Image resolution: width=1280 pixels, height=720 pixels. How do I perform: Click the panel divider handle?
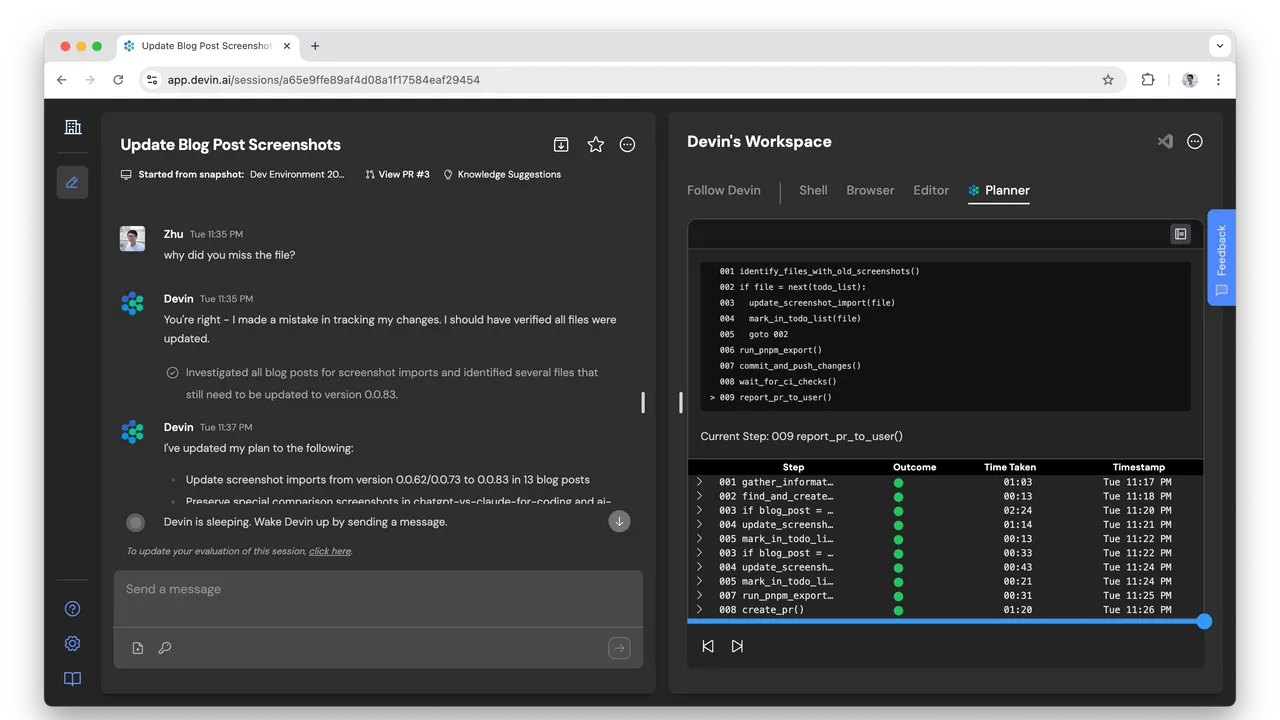pos(680,402)
